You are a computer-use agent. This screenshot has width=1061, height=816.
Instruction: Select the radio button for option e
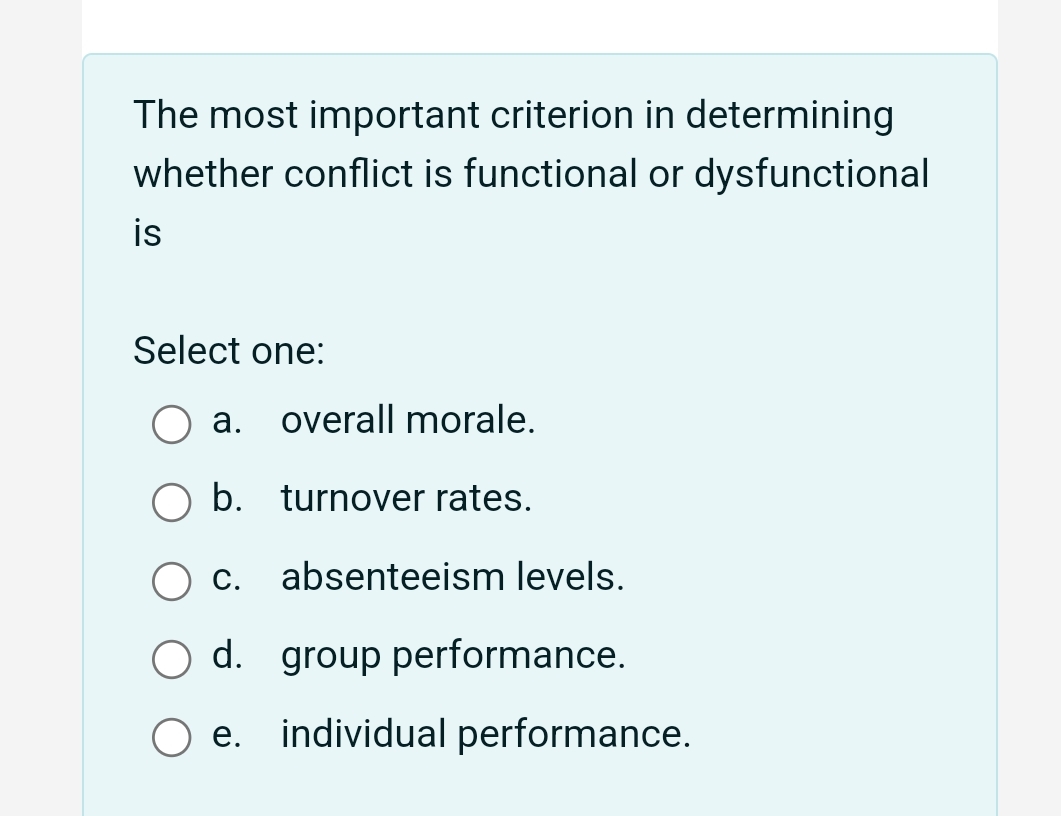[x=171, y=738]
